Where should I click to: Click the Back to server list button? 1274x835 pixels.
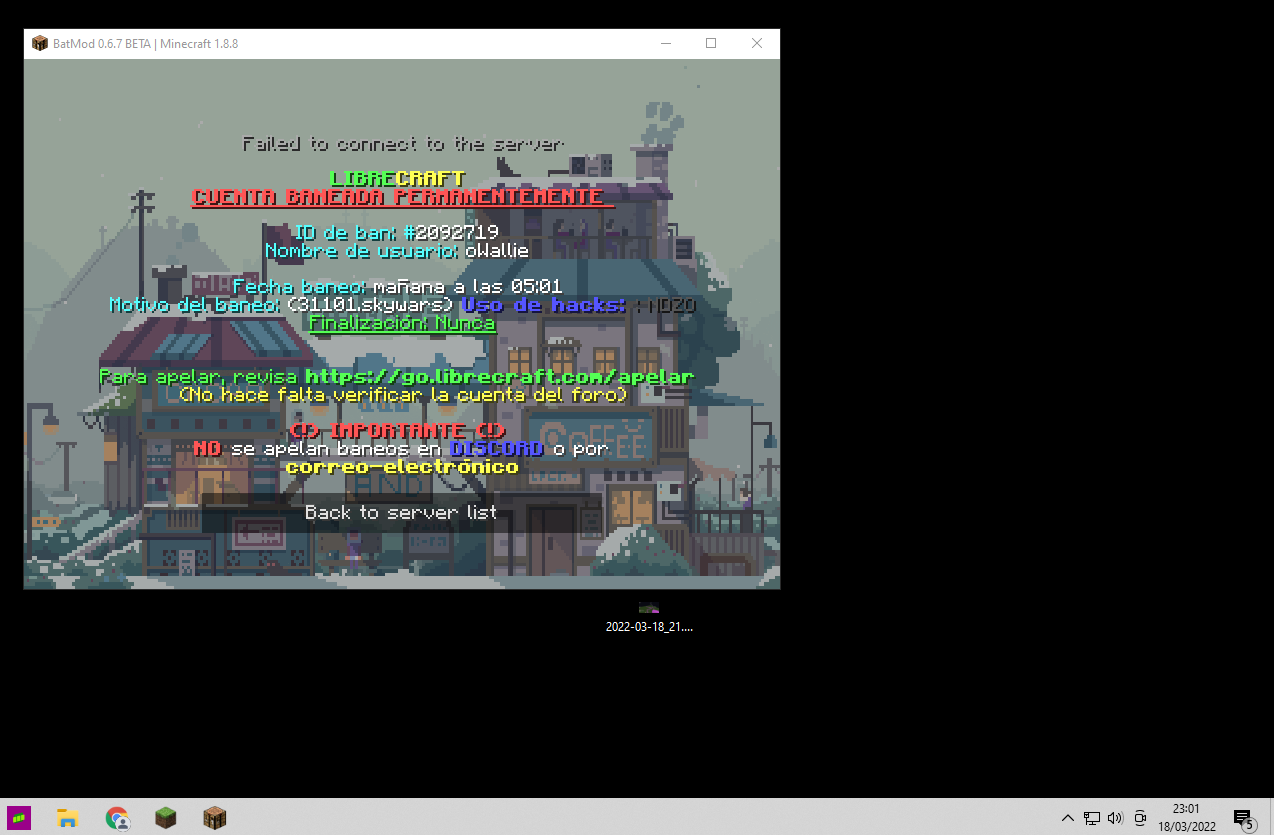coord(401,513)
